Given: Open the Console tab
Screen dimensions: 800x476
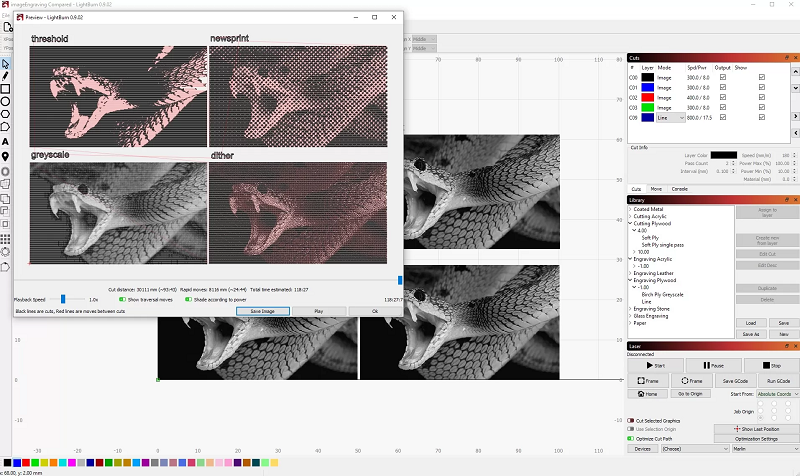Looking at the screenshot, I should [x=679, y=188].
